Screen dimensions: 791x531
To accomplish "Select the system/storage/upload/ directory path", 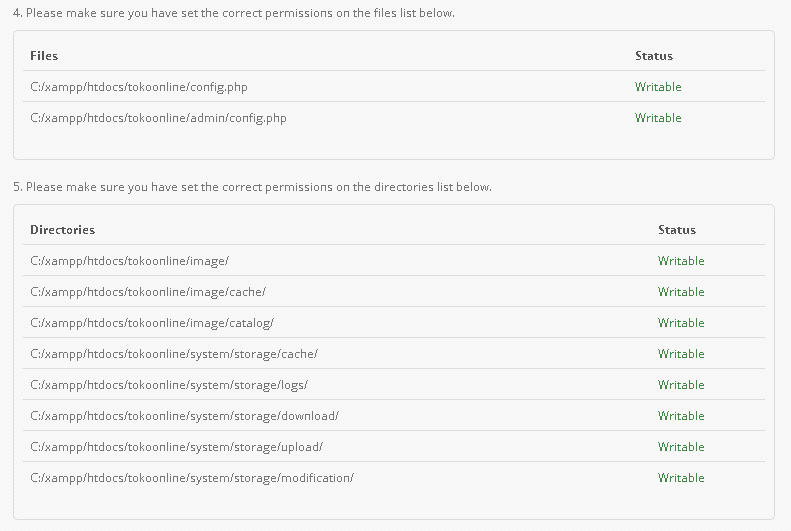I will [x=176, y=447].
